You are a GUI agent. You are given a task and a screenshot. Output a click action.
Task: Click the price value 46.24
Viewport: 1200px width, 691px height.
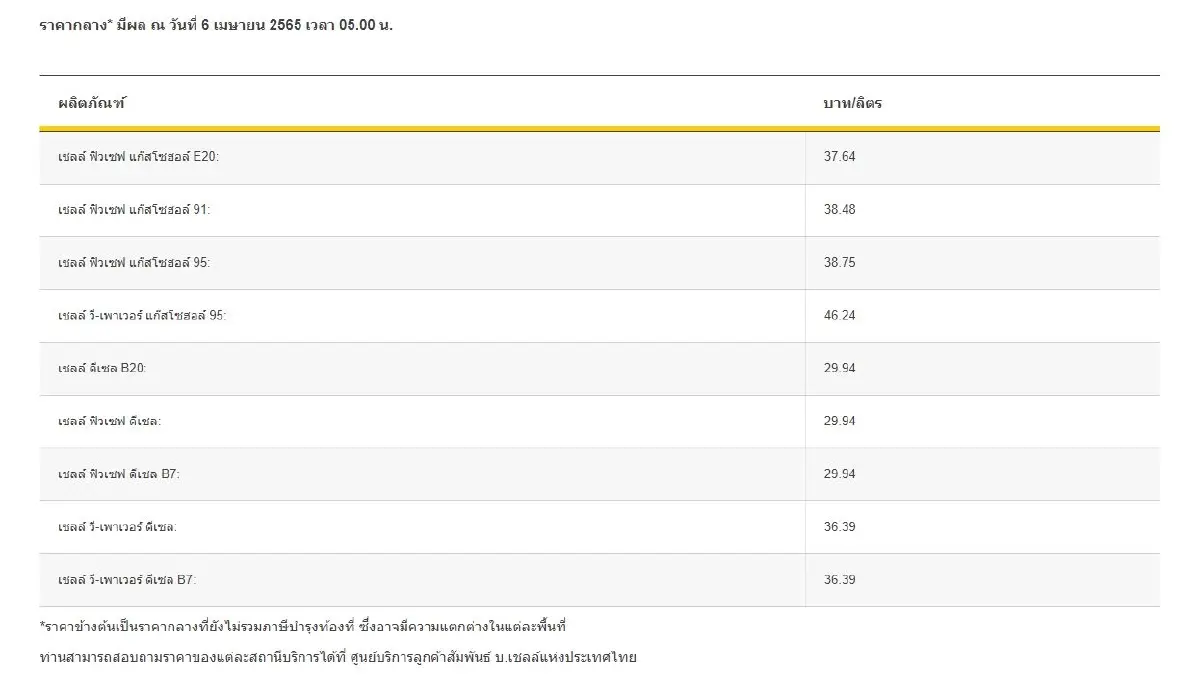pyautogui.click(x=839, y=316)
